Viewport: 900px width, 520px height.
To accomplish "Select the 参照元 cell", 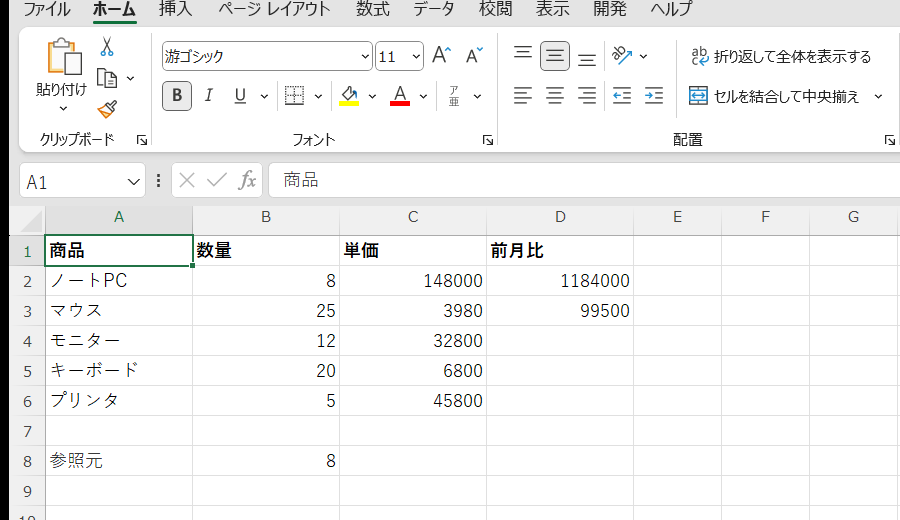I will [x=119, y=460].
